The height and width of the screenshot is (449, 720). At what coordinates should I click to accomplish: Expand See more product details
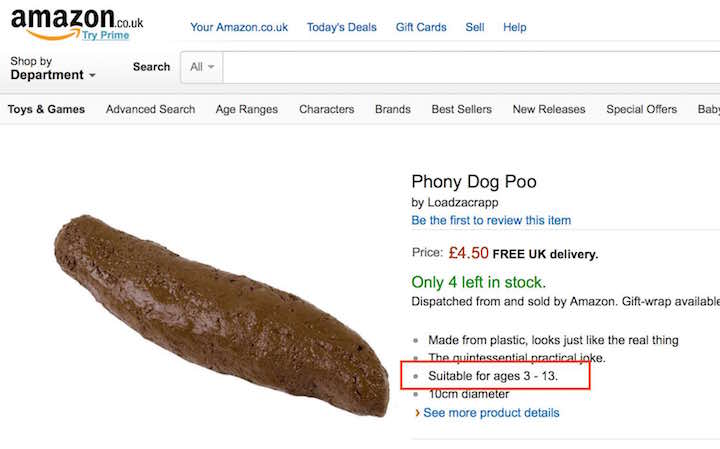(490, 413)
